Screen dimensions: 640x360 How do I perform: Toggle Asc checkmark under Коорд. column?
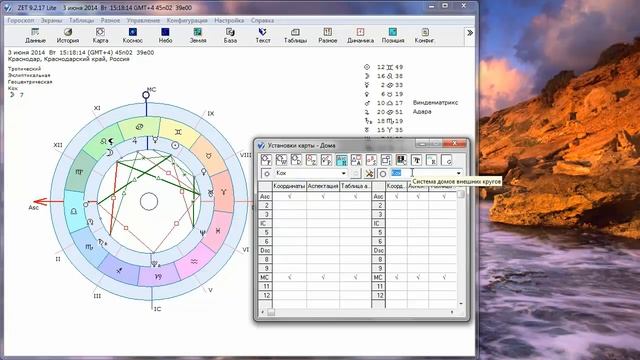click(396, 196)
